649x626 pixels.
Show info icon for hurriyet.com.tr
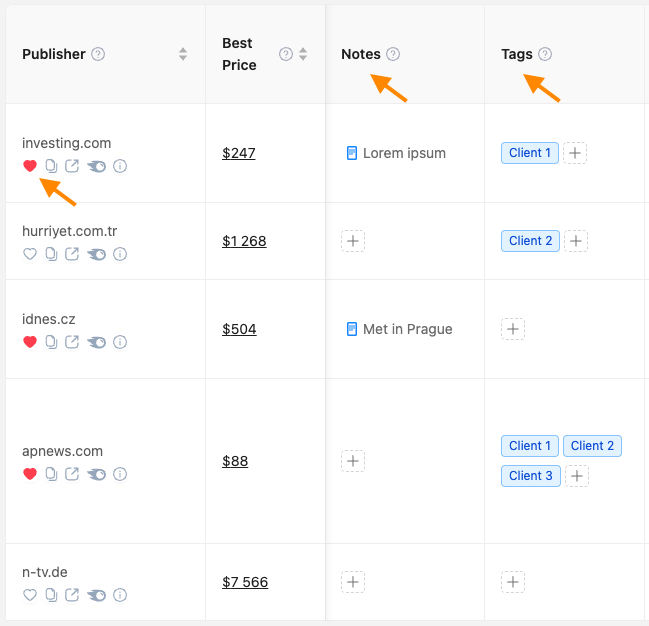click(x=120, y=254)
